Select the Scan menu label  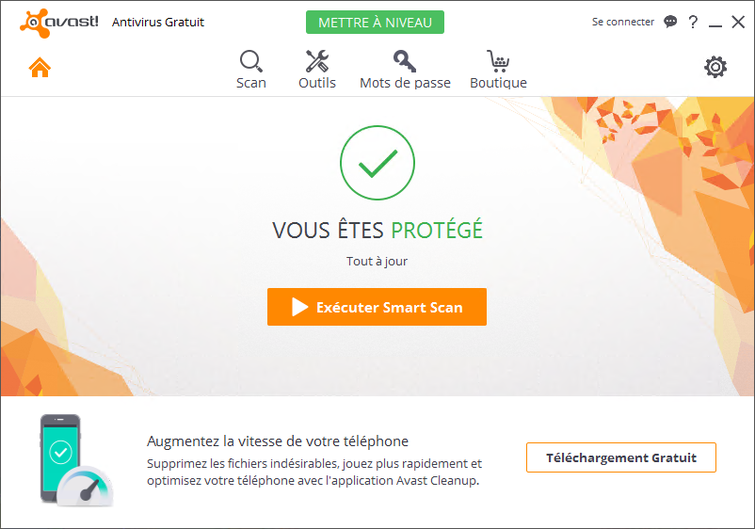coord(251,83)
